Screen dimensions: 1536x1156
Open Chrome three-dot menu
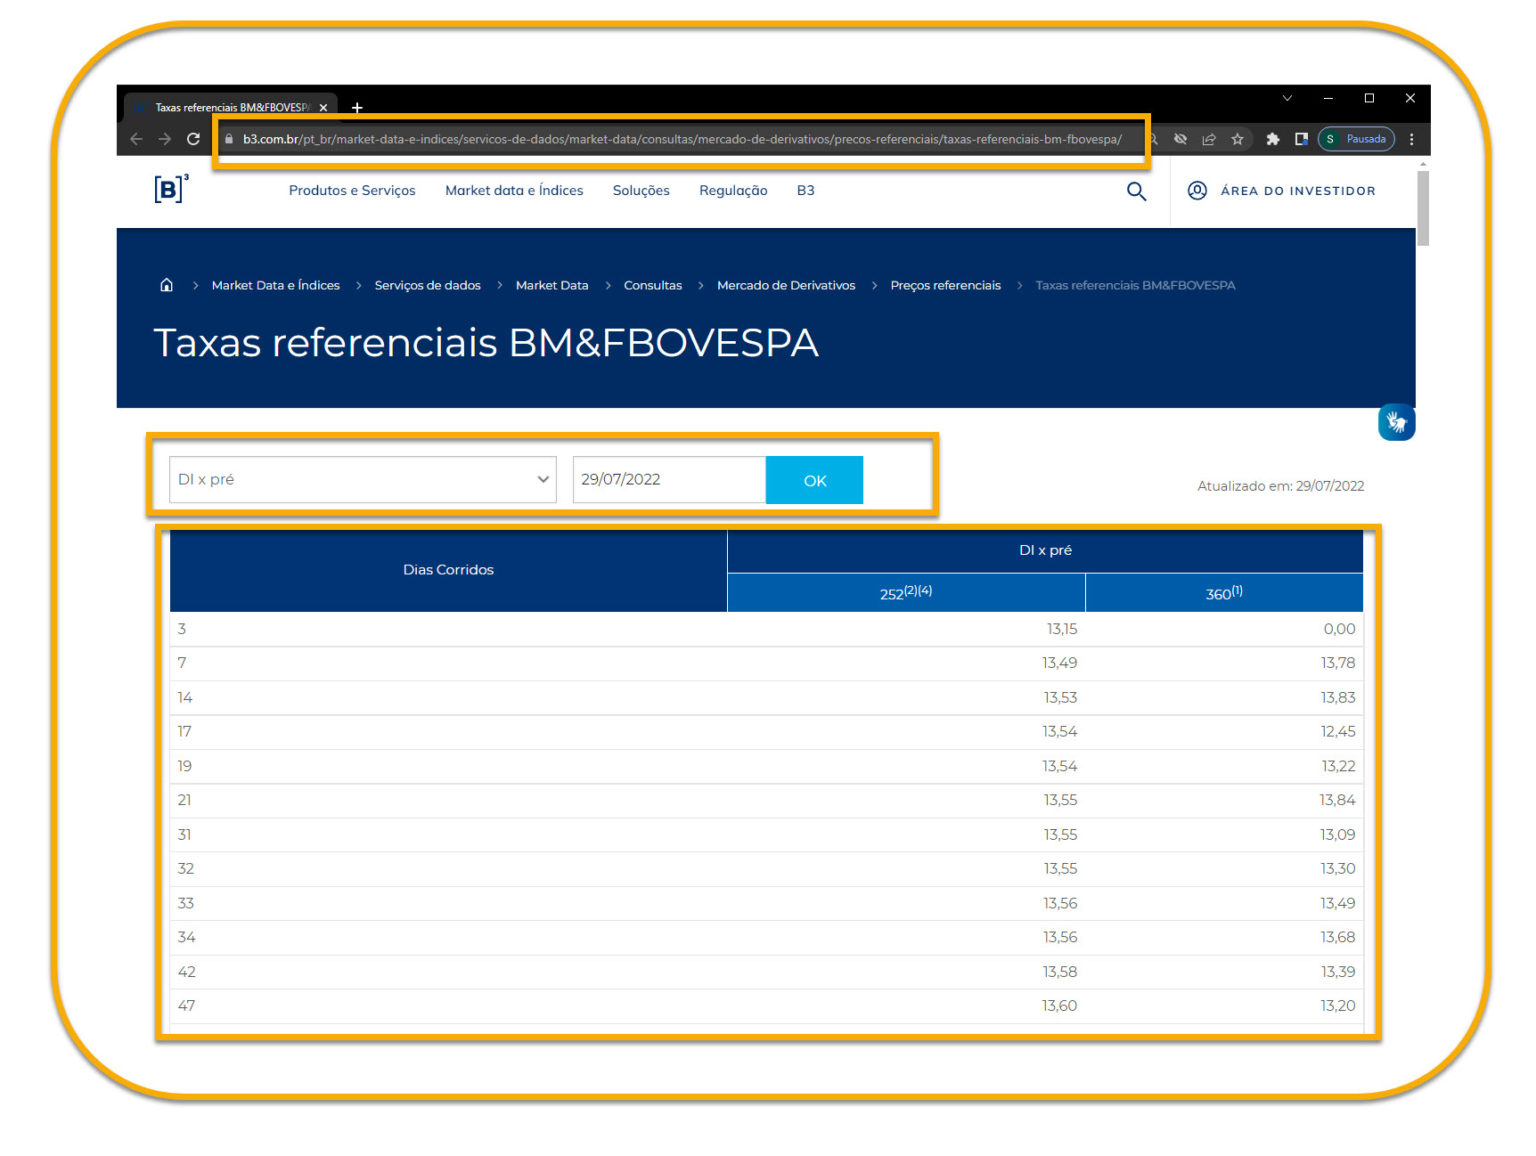(1411, 139)
